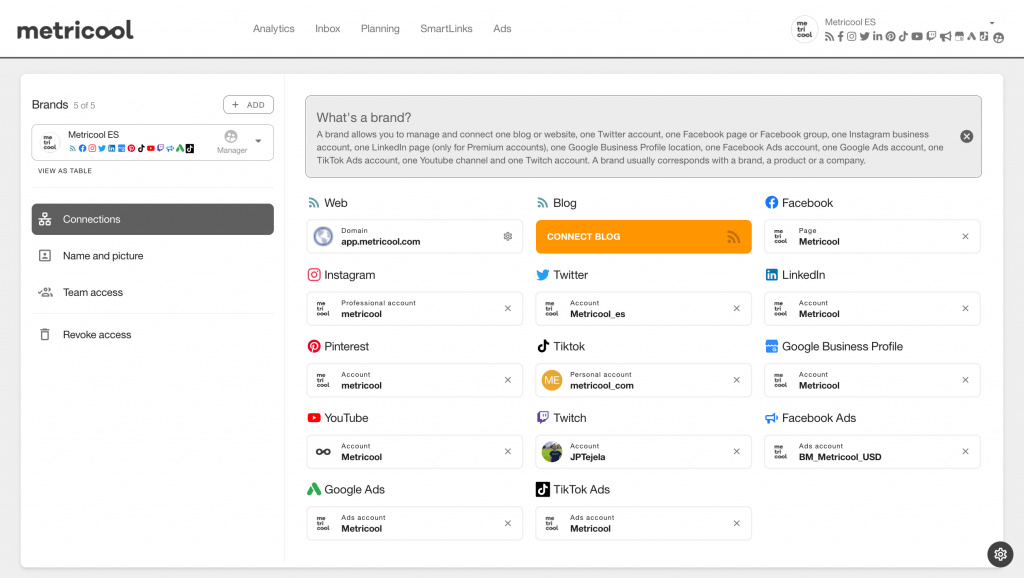Click the header Pinterest network icon

click(890, 37)
